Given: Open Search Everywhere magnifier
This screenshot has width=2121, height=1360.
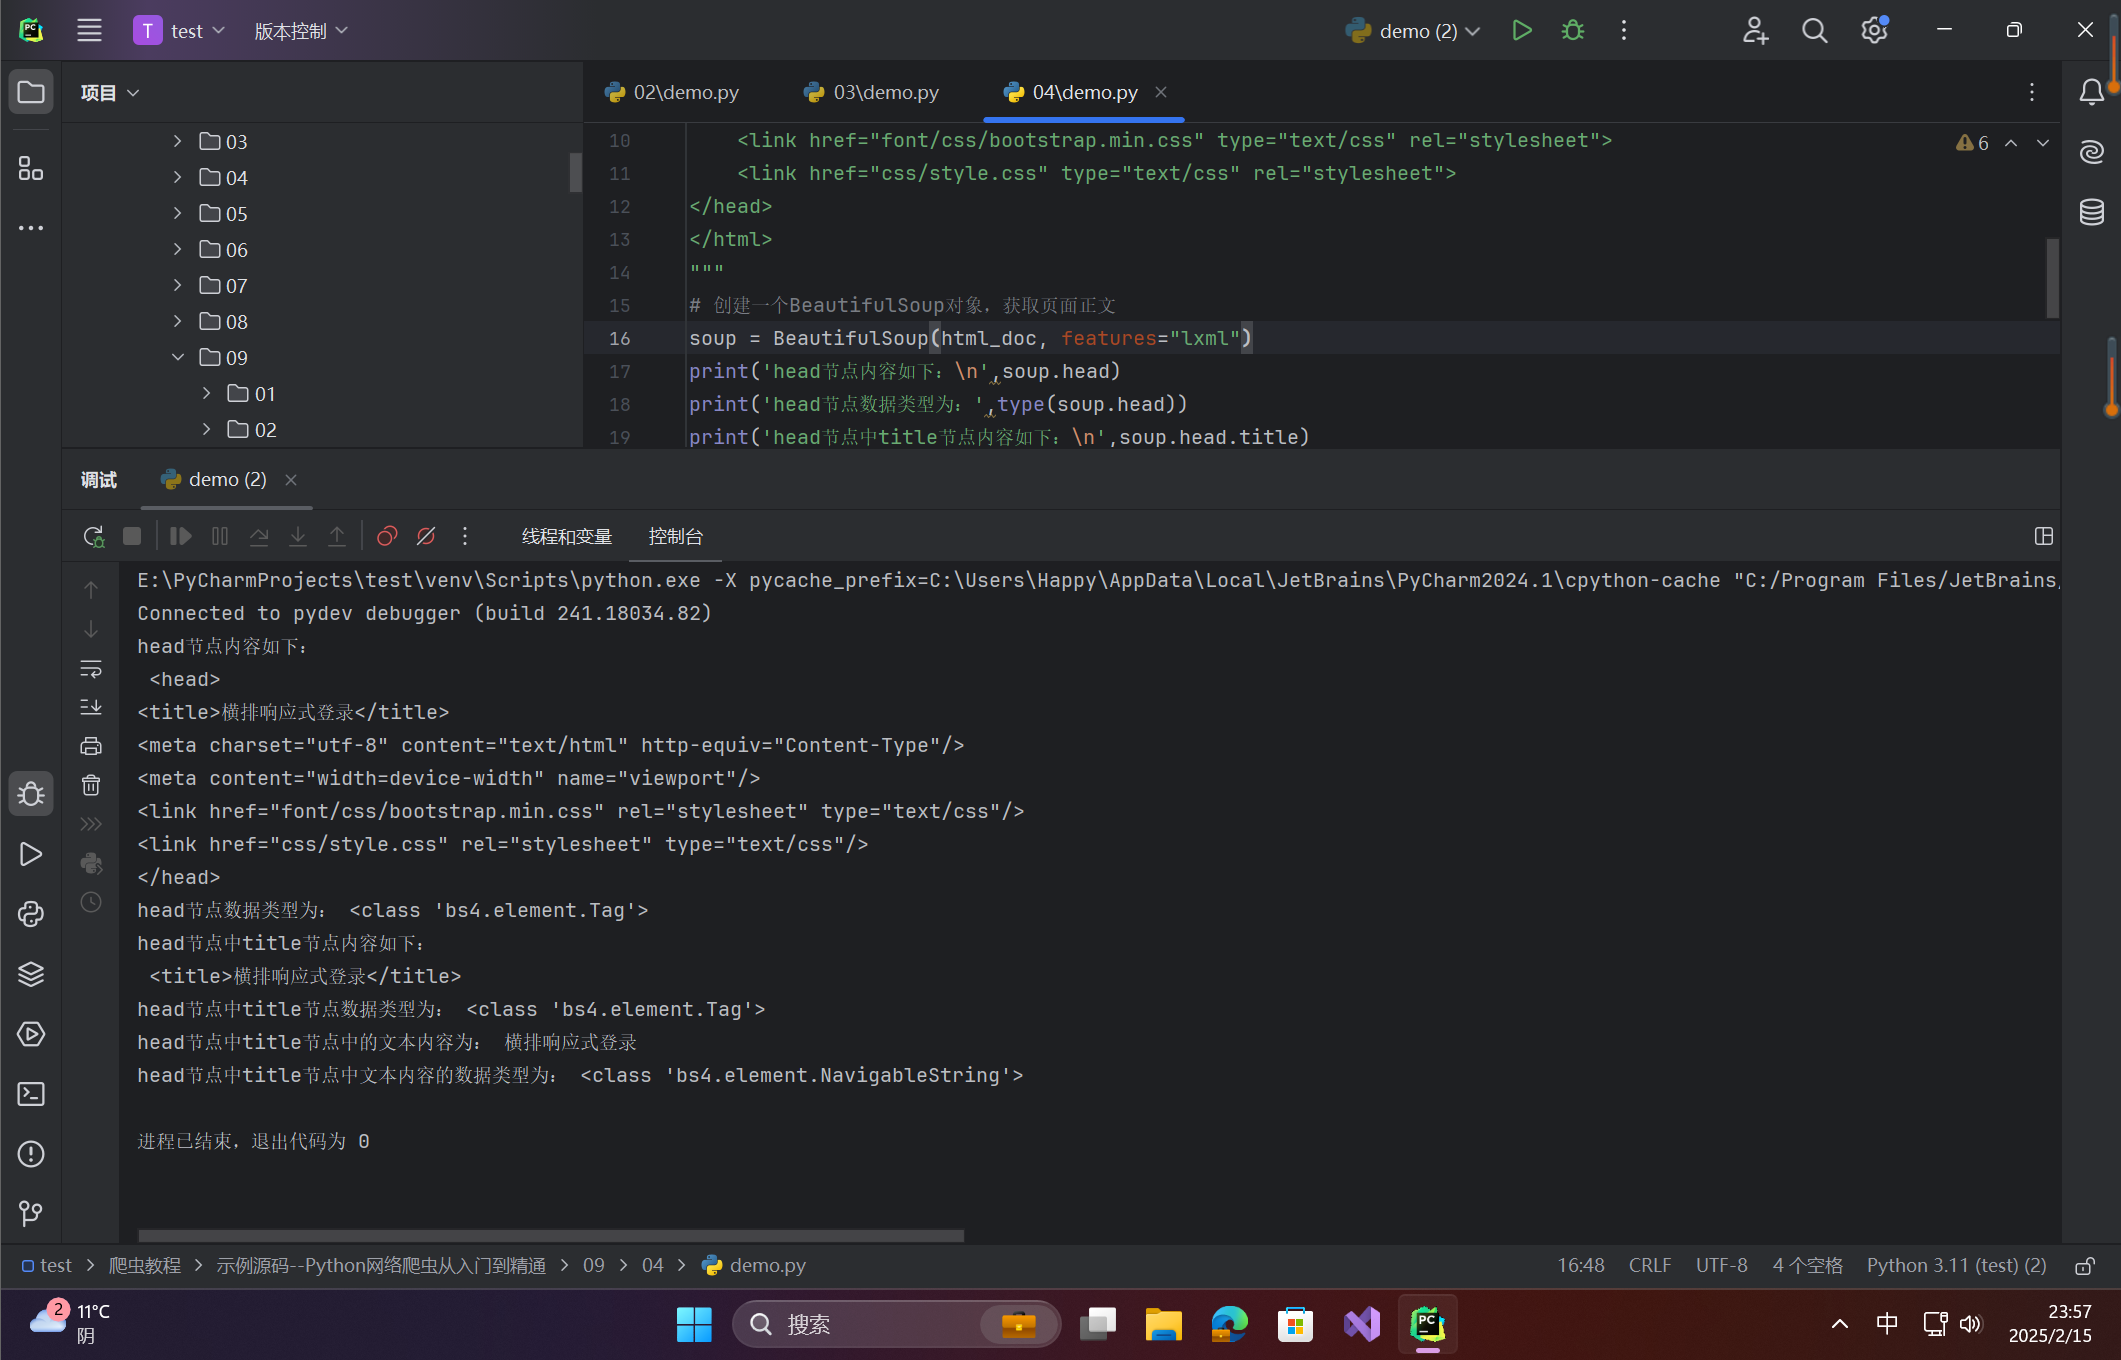Looking at the screenshot, I should (1814, 31).
